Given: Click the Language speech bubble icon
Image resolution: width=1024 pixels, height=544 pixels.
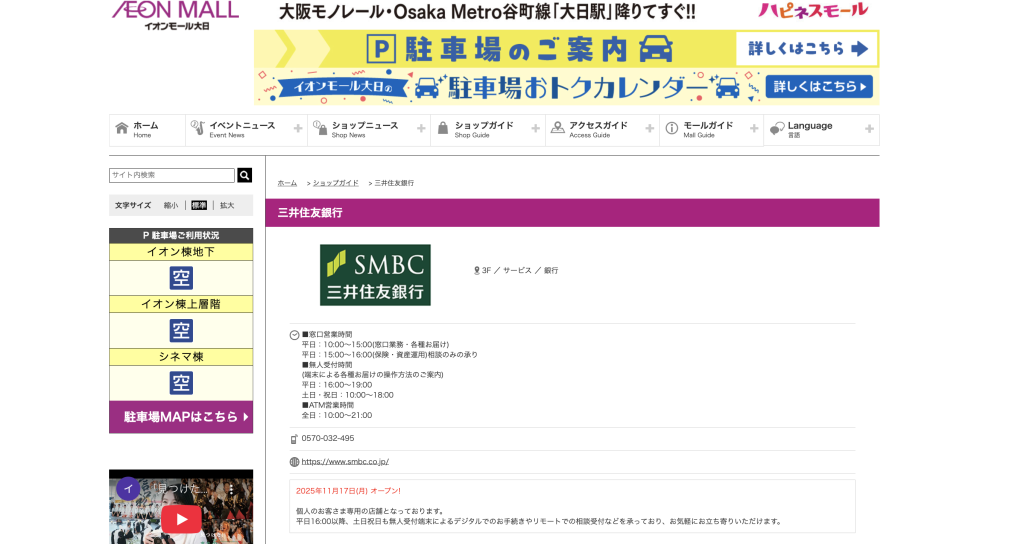Looking at the screenshot, I should click(x=776, y=130).
